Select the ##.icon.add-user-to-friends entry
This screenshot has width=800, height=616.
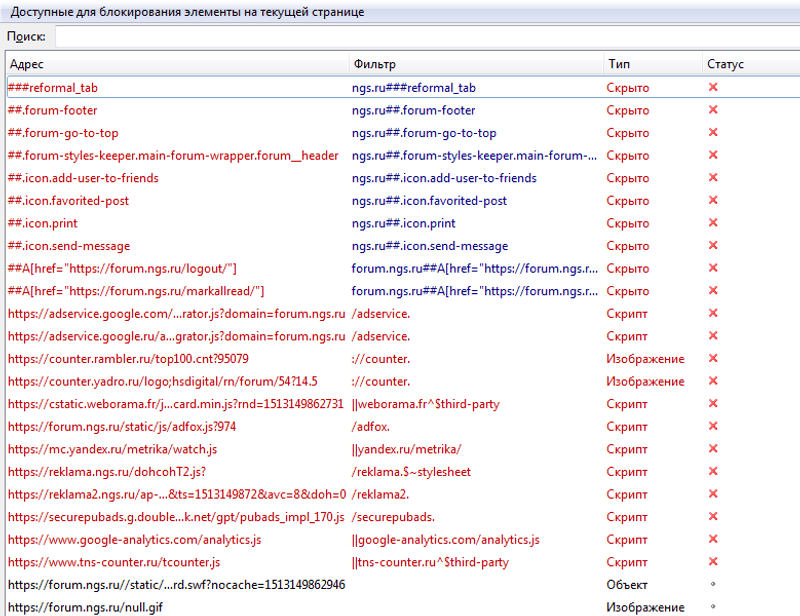click(83, 178)
